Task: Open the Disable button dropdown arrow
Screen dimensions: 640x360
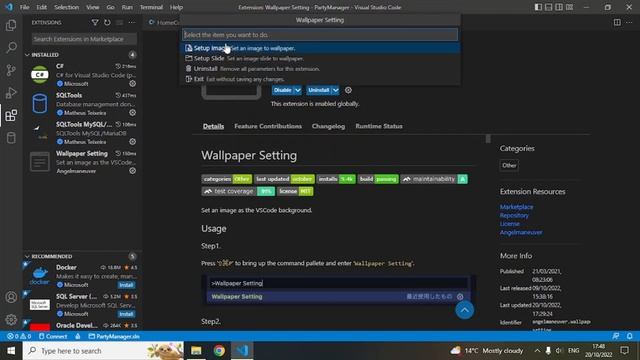Action: pos(298,90)
